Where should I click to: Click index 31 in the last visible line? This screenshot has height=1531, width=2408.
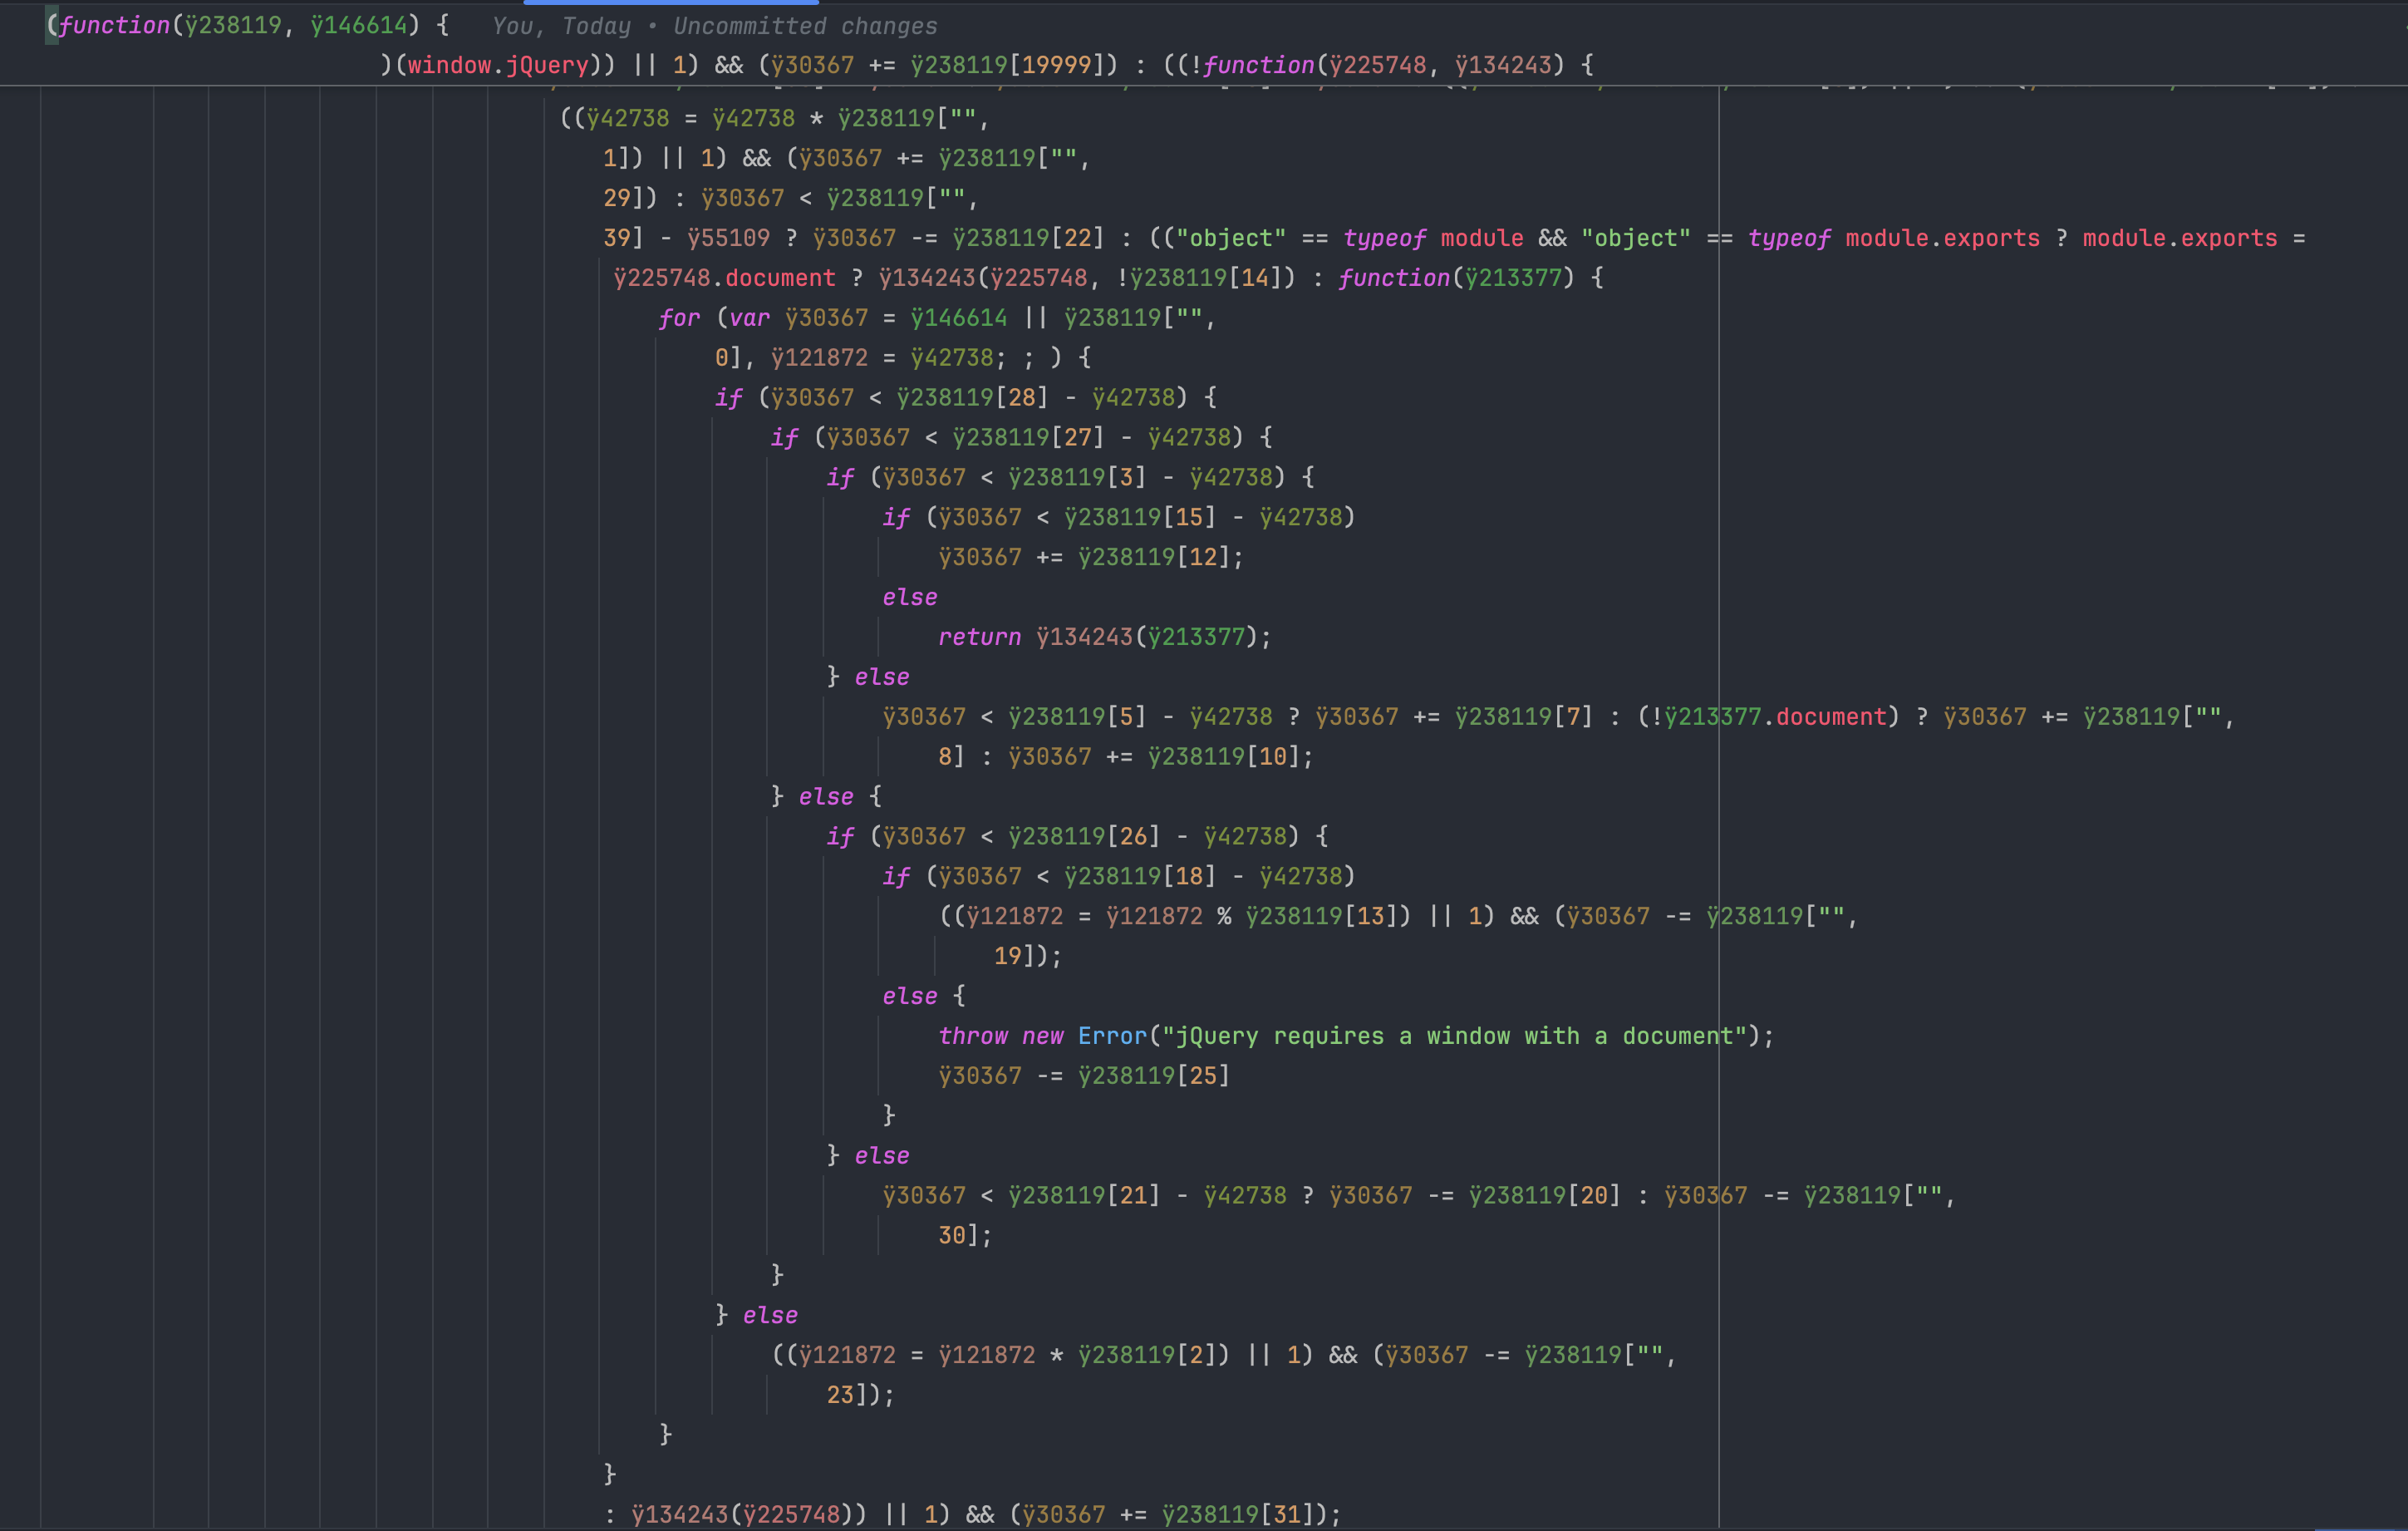tap(1288, 1514)
